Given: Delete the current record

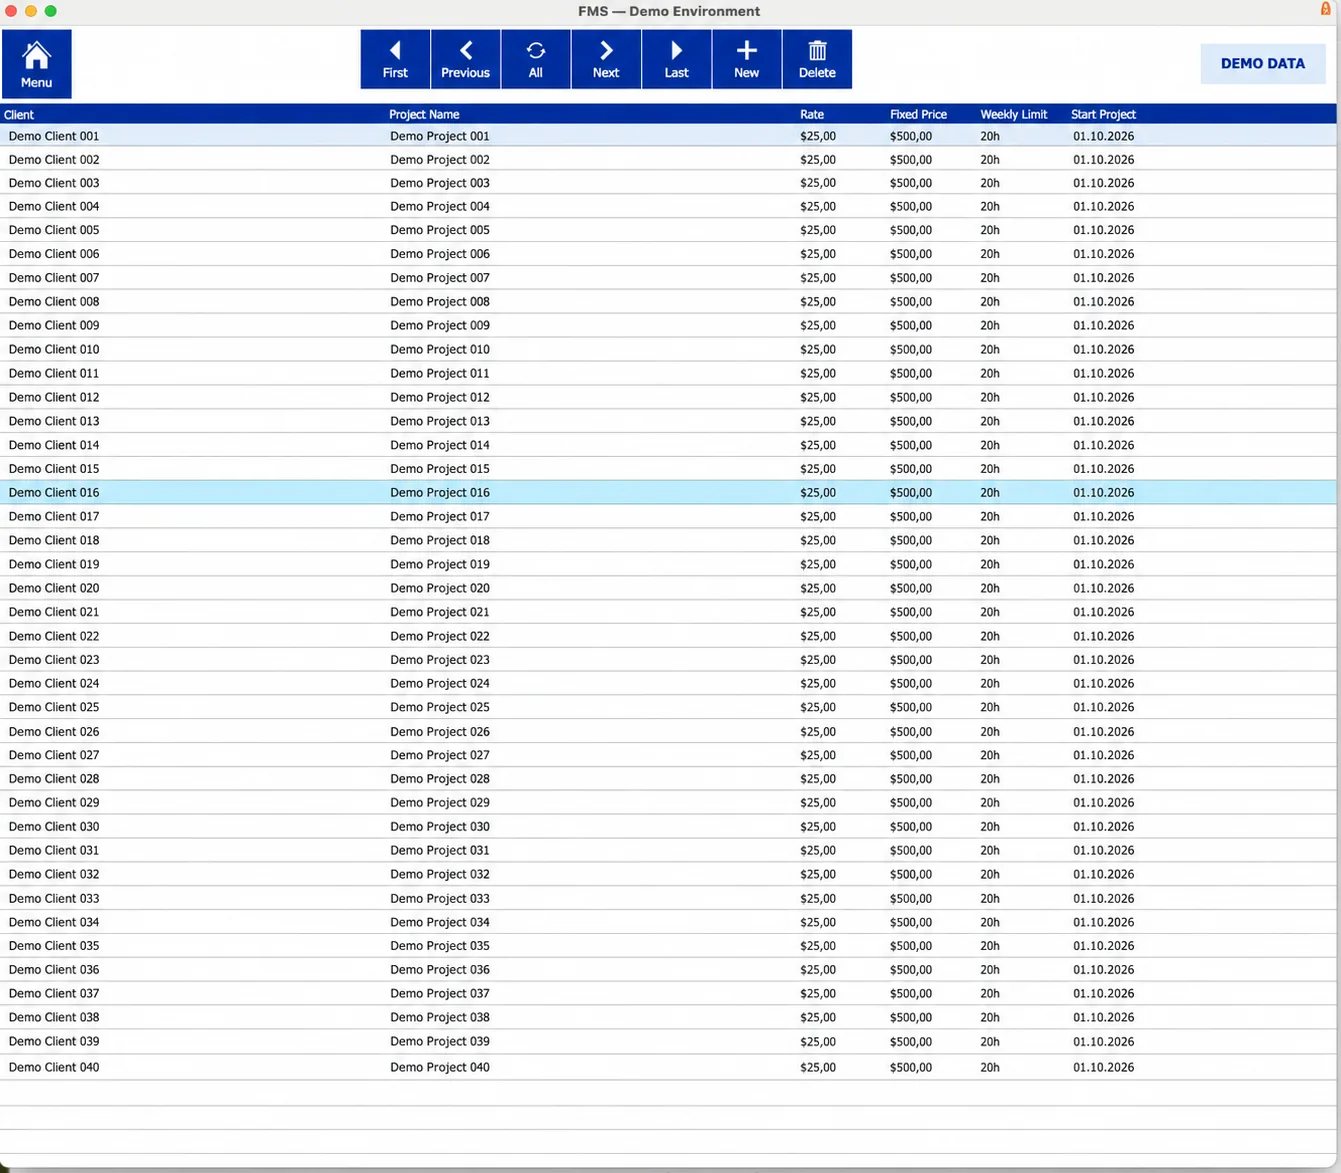Looking at the screenshot, I should pos(817,60).
